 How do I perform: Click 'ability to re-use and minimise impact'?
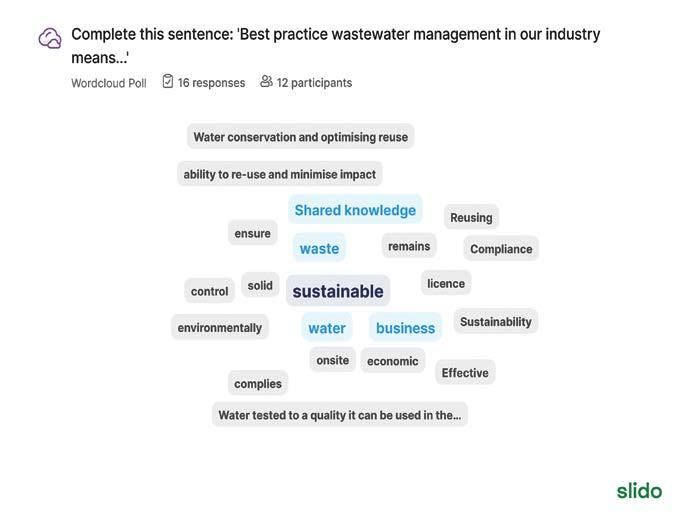click(x=280, y=174)
